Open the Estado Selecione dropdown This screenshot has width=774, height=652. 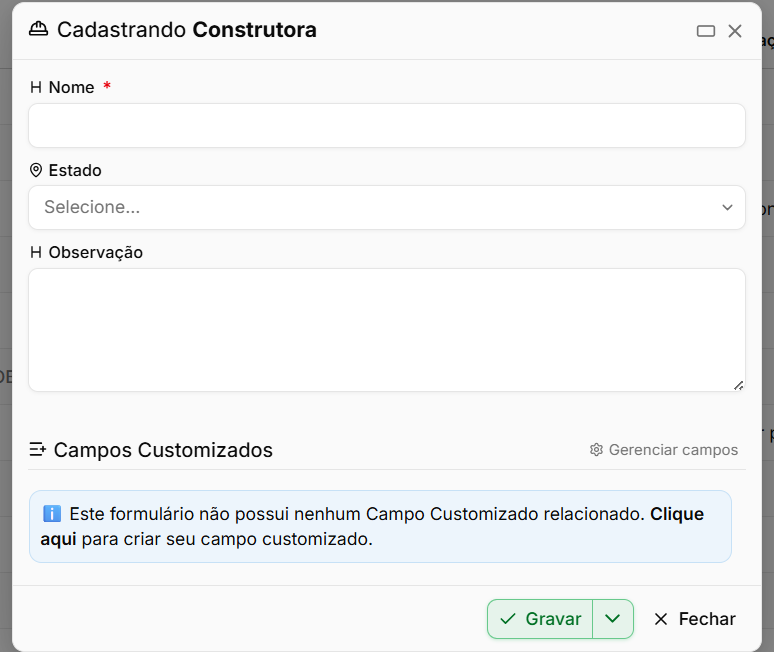(x=387, y=207)
